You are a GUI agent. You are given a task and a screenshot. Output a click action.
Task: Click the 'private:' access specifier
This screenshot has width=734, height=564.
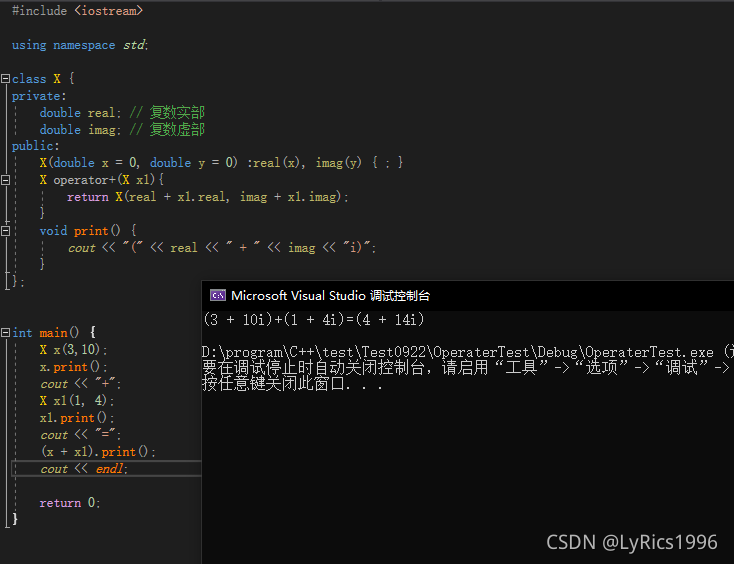point(39,96)
